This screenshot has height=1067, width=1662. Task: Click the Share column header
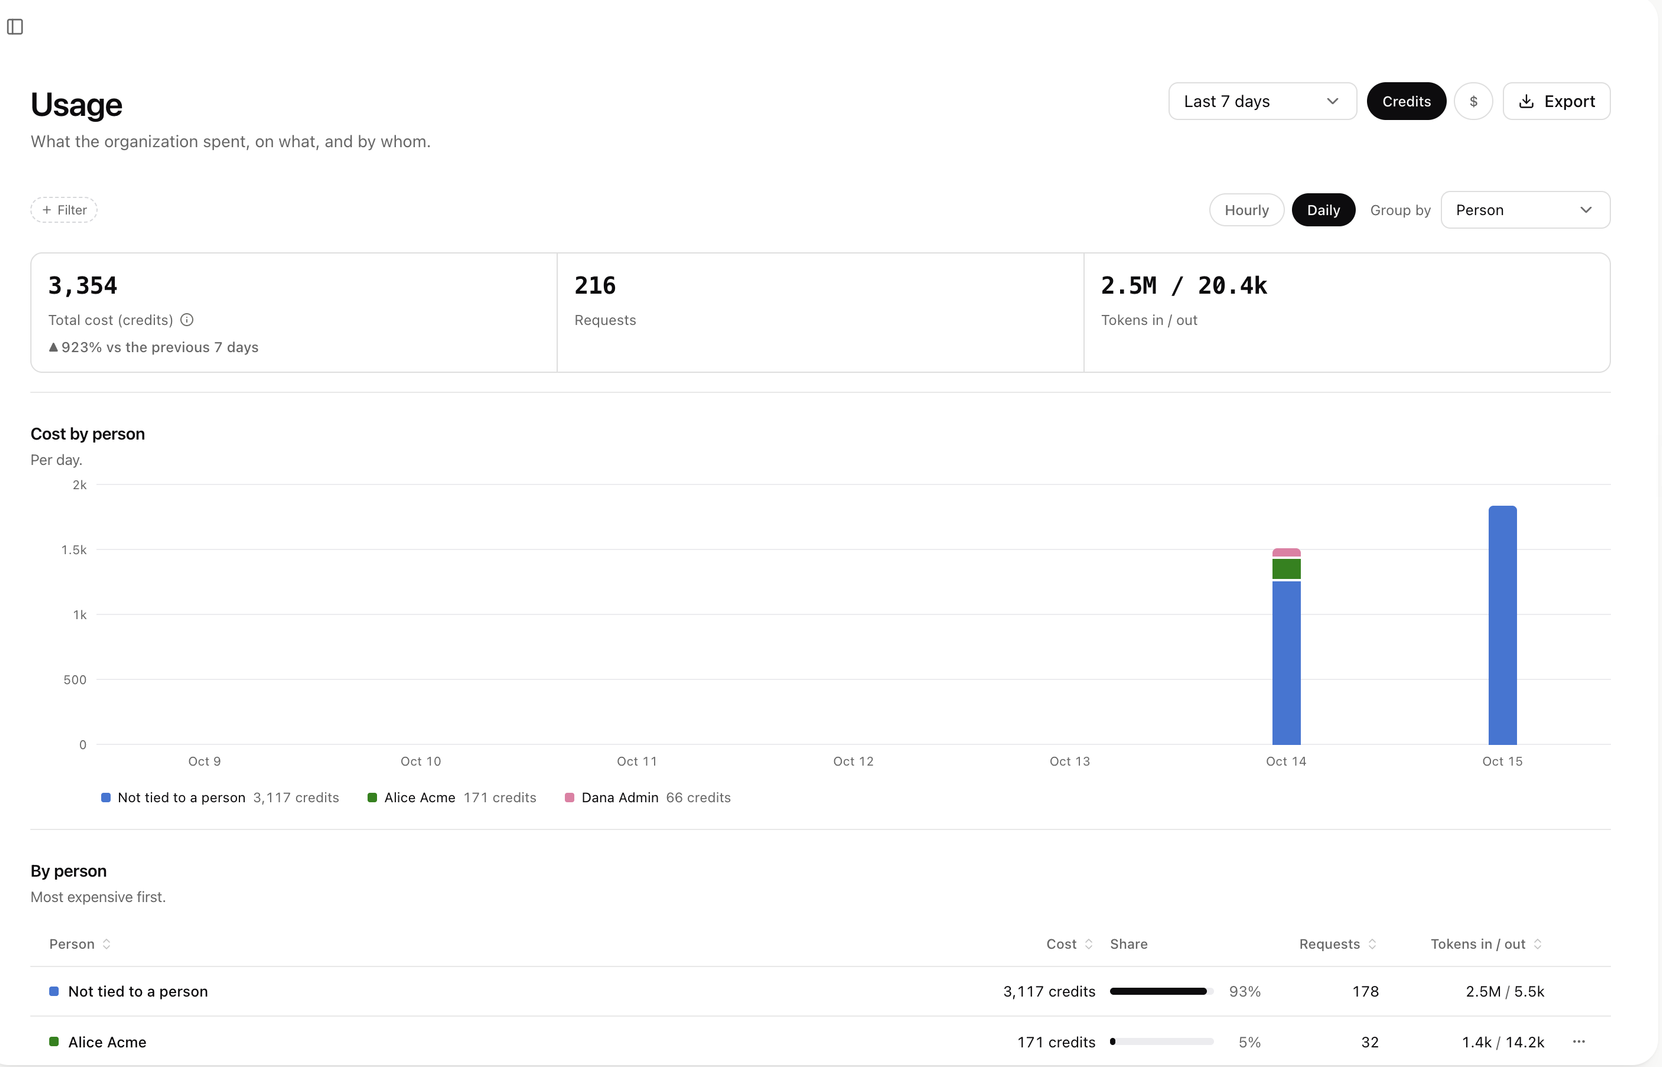pyautogui.click(x=1129, y=944)
